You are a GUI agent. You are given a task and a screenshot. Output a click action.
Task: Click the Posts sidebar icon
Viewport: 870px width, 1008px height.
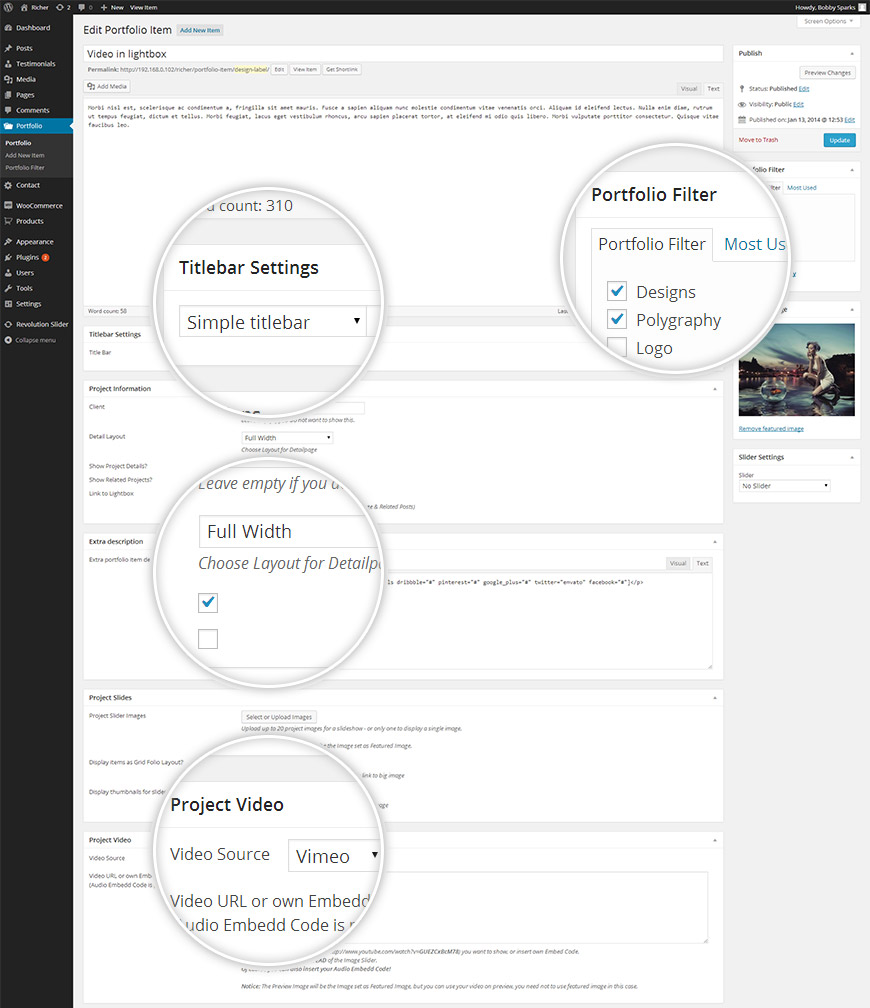coord(8,48)
